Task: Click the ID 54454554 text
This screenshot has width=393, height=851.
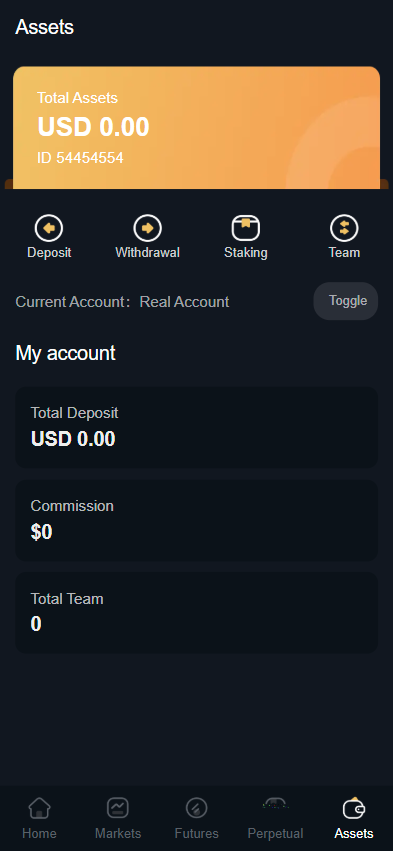Action: [80, 158]
